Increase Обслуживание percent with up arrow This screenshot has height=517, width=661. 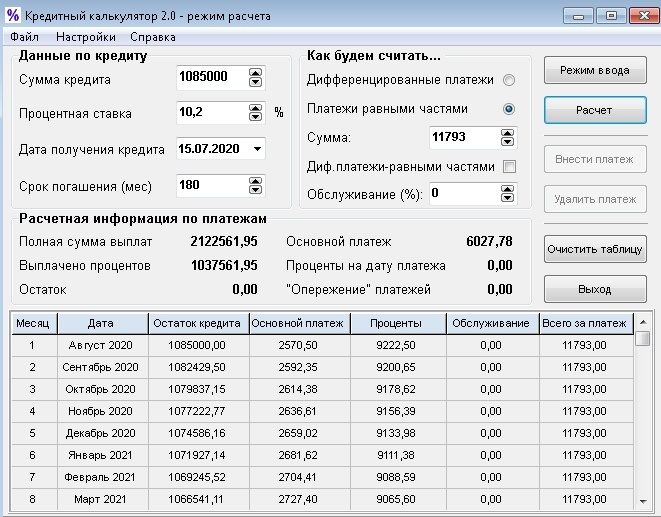point(508,189)
